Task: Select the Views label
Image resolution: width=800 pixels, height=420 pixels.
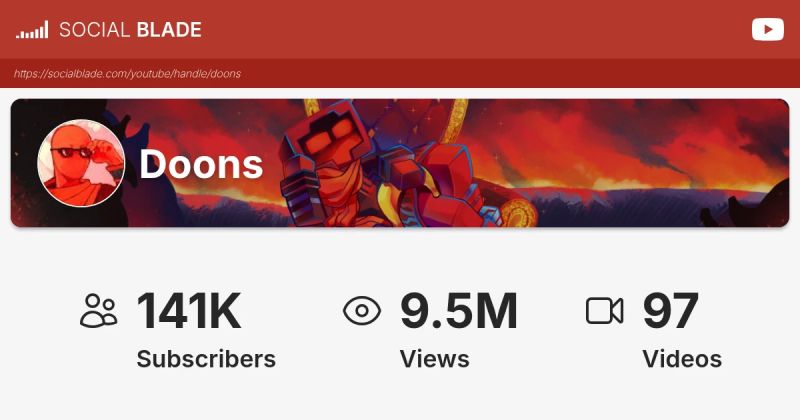Action: pos(434,359)
